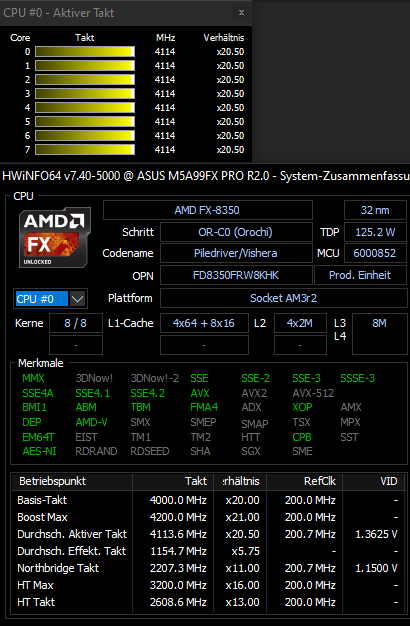This screenshot has height=626, width=410.
Task: Click the 1.3625 V VID value
Action: (x=376, y=534)
